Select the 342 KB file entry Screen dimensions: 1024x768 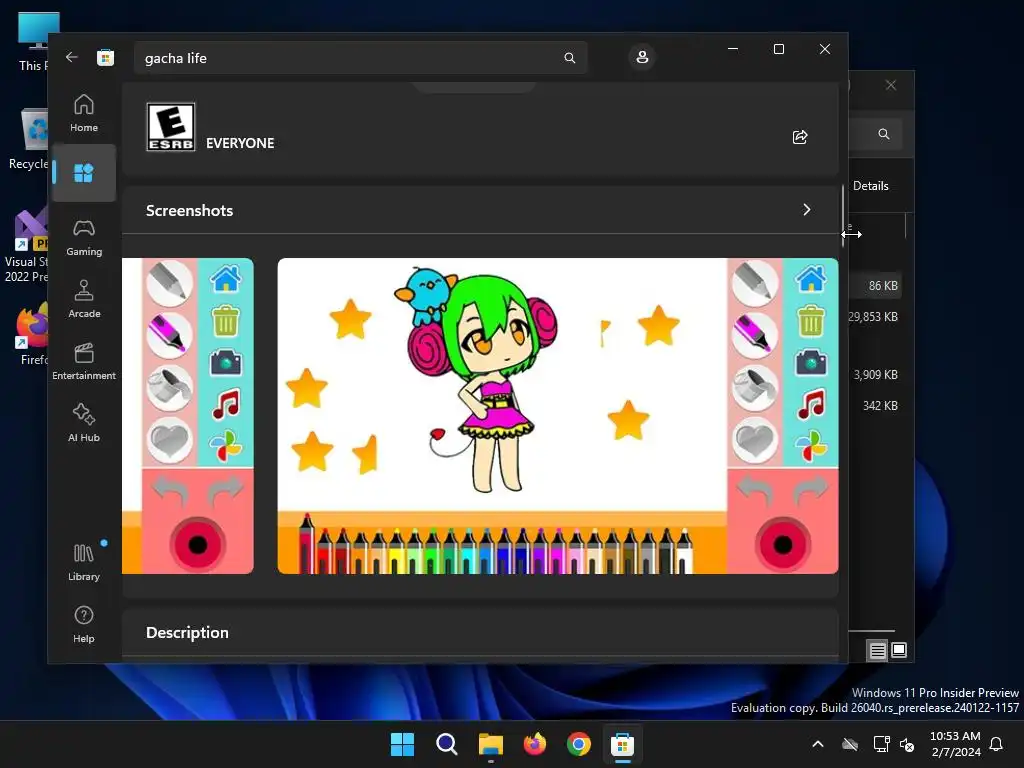[880, 406]
